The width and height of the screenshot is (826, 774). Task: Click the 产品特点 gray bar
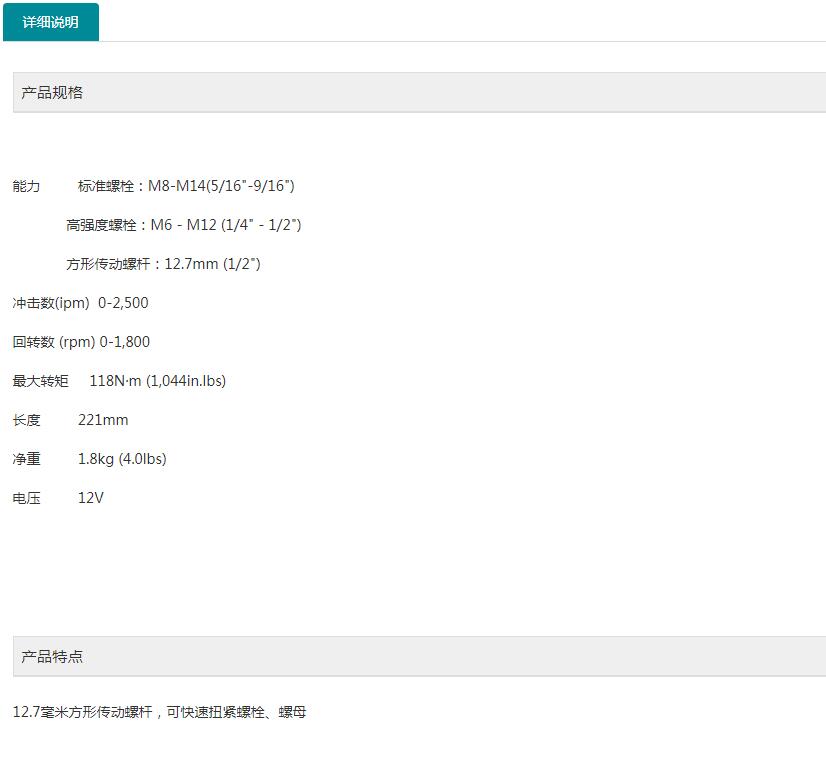400,656
